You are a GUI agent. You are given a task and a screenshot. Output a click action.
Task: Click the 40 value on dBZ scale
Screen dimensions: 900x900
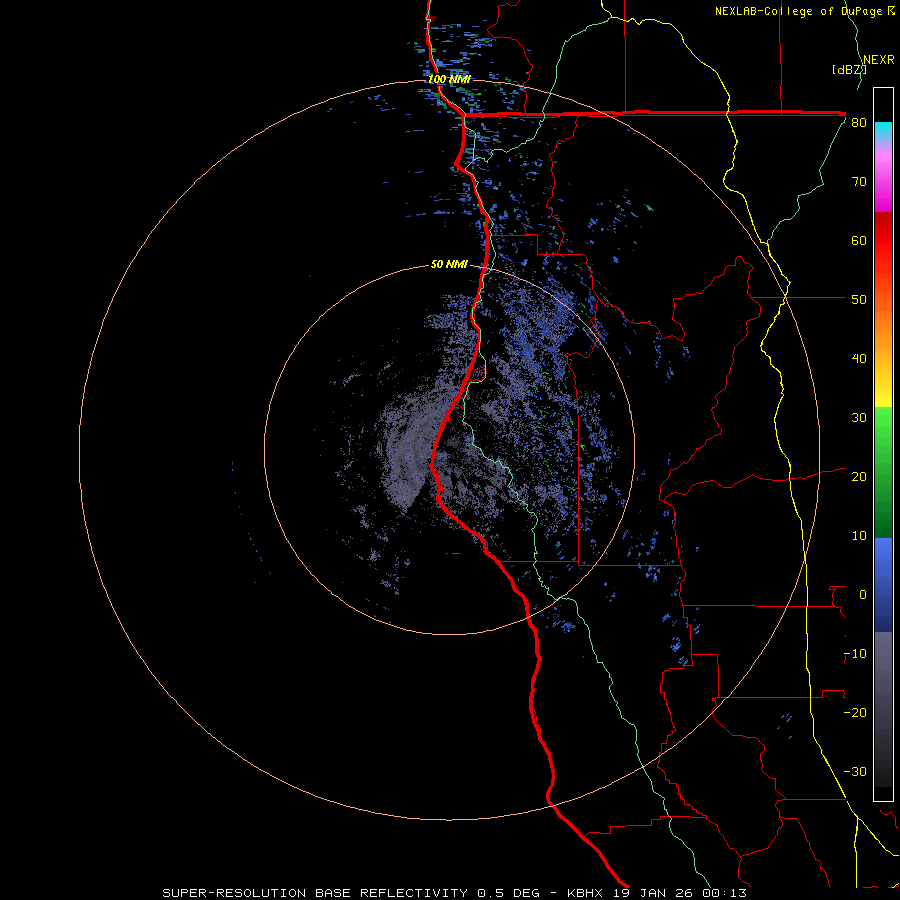859,359
